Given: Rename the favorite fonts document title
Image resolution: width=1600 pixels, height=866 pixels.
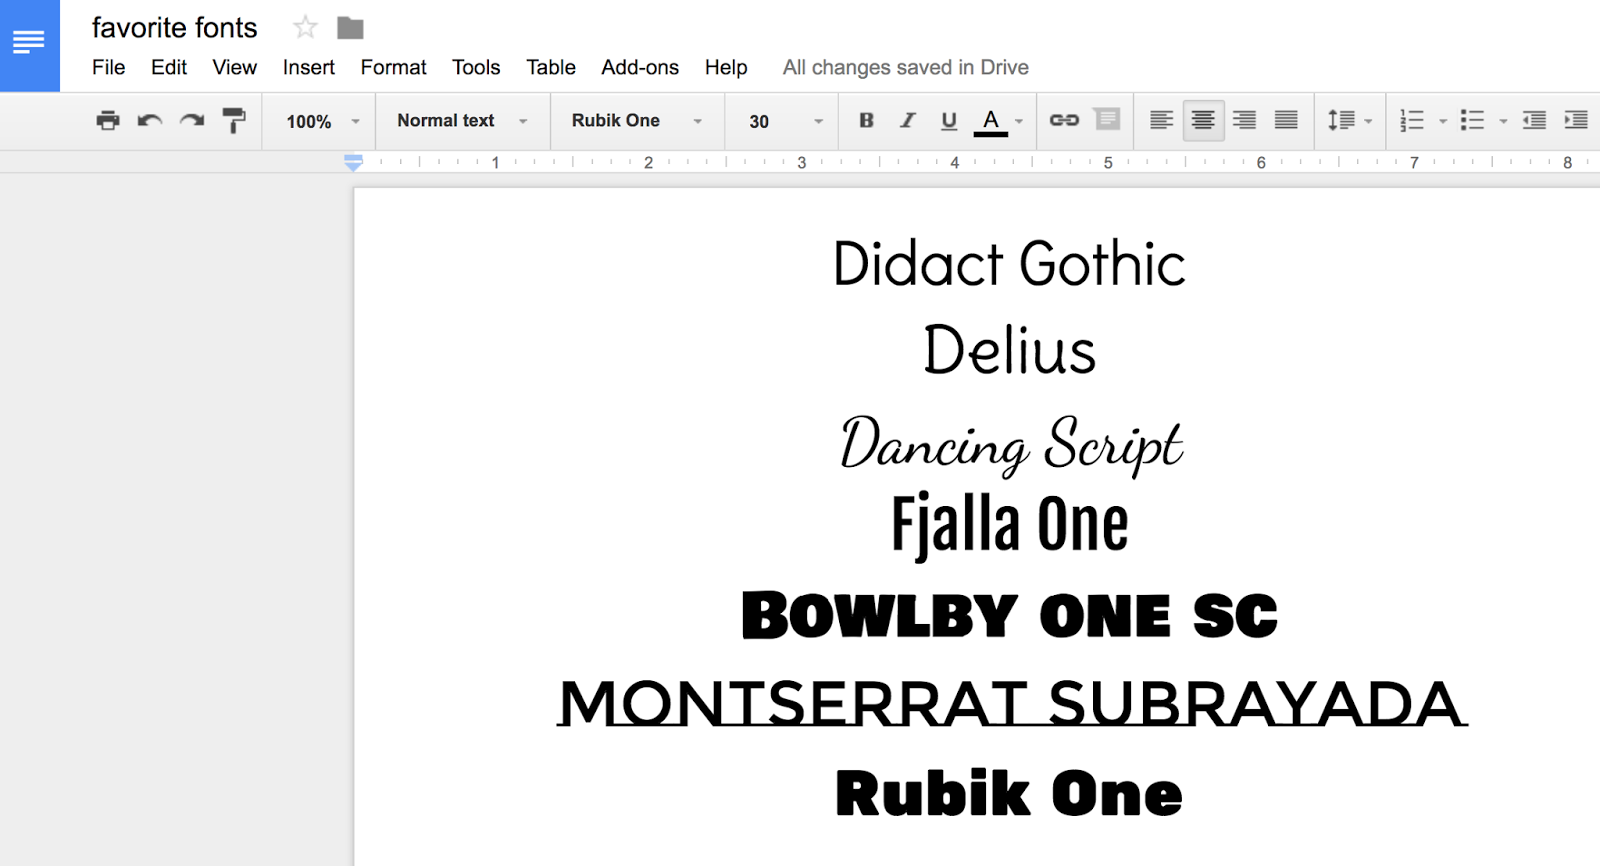Looking at the screenshot, I should (x=175, y=28).
